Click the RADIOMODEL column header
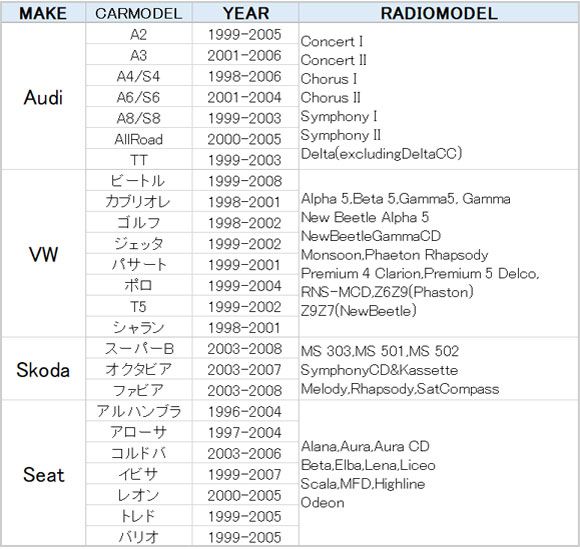 [439, 13]
